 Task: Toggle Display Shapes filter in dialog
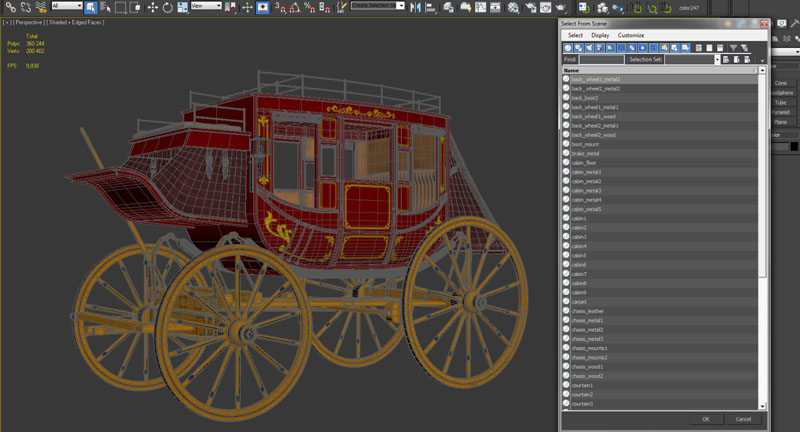[x=579, y=47]
